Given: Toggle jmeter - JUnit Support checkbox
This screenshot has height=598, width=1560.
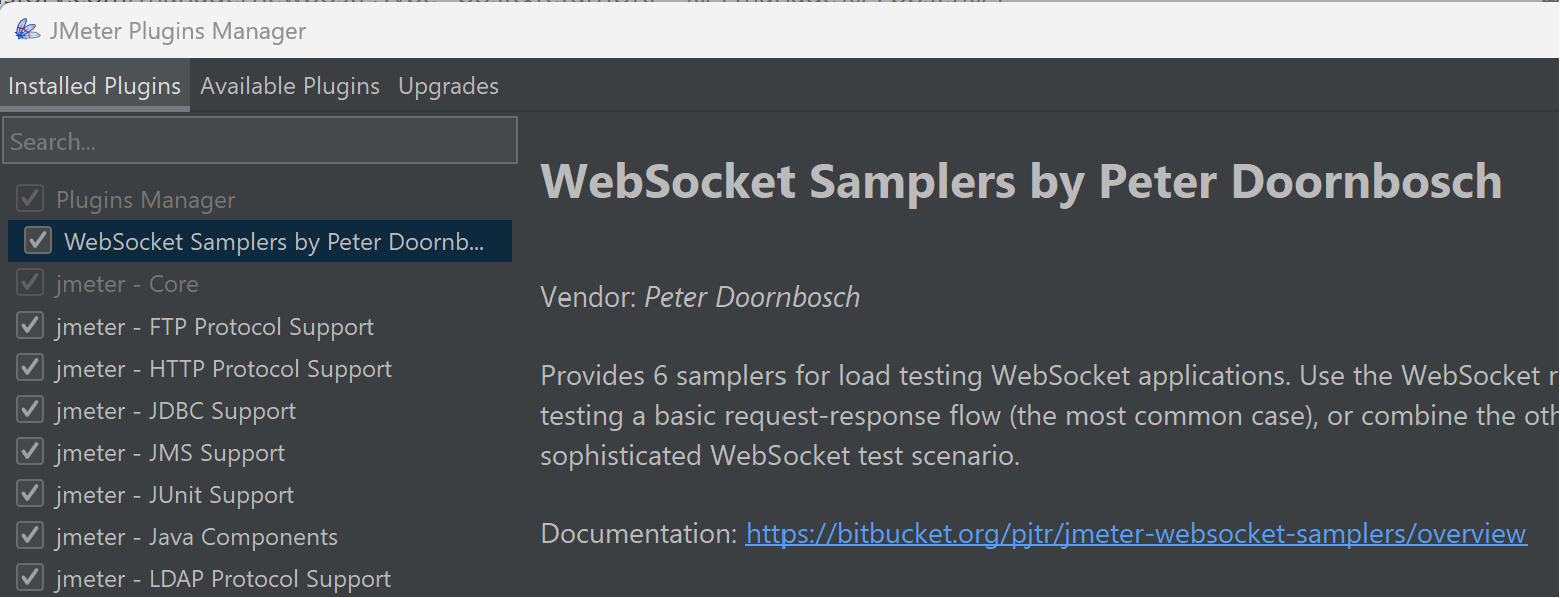Looking at the screenshot, I should [30, 494].
